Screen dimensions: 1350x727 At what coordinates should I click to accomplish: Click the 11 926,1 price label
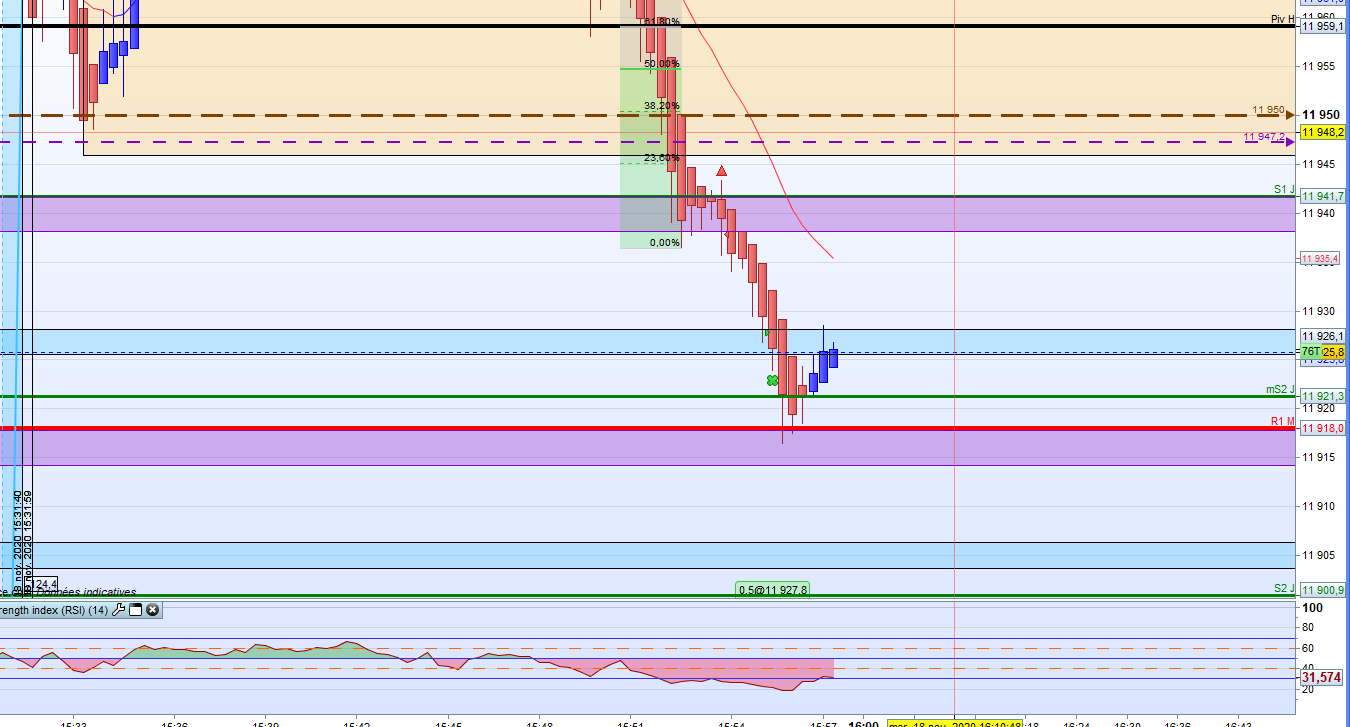(x=1322, y=336)
